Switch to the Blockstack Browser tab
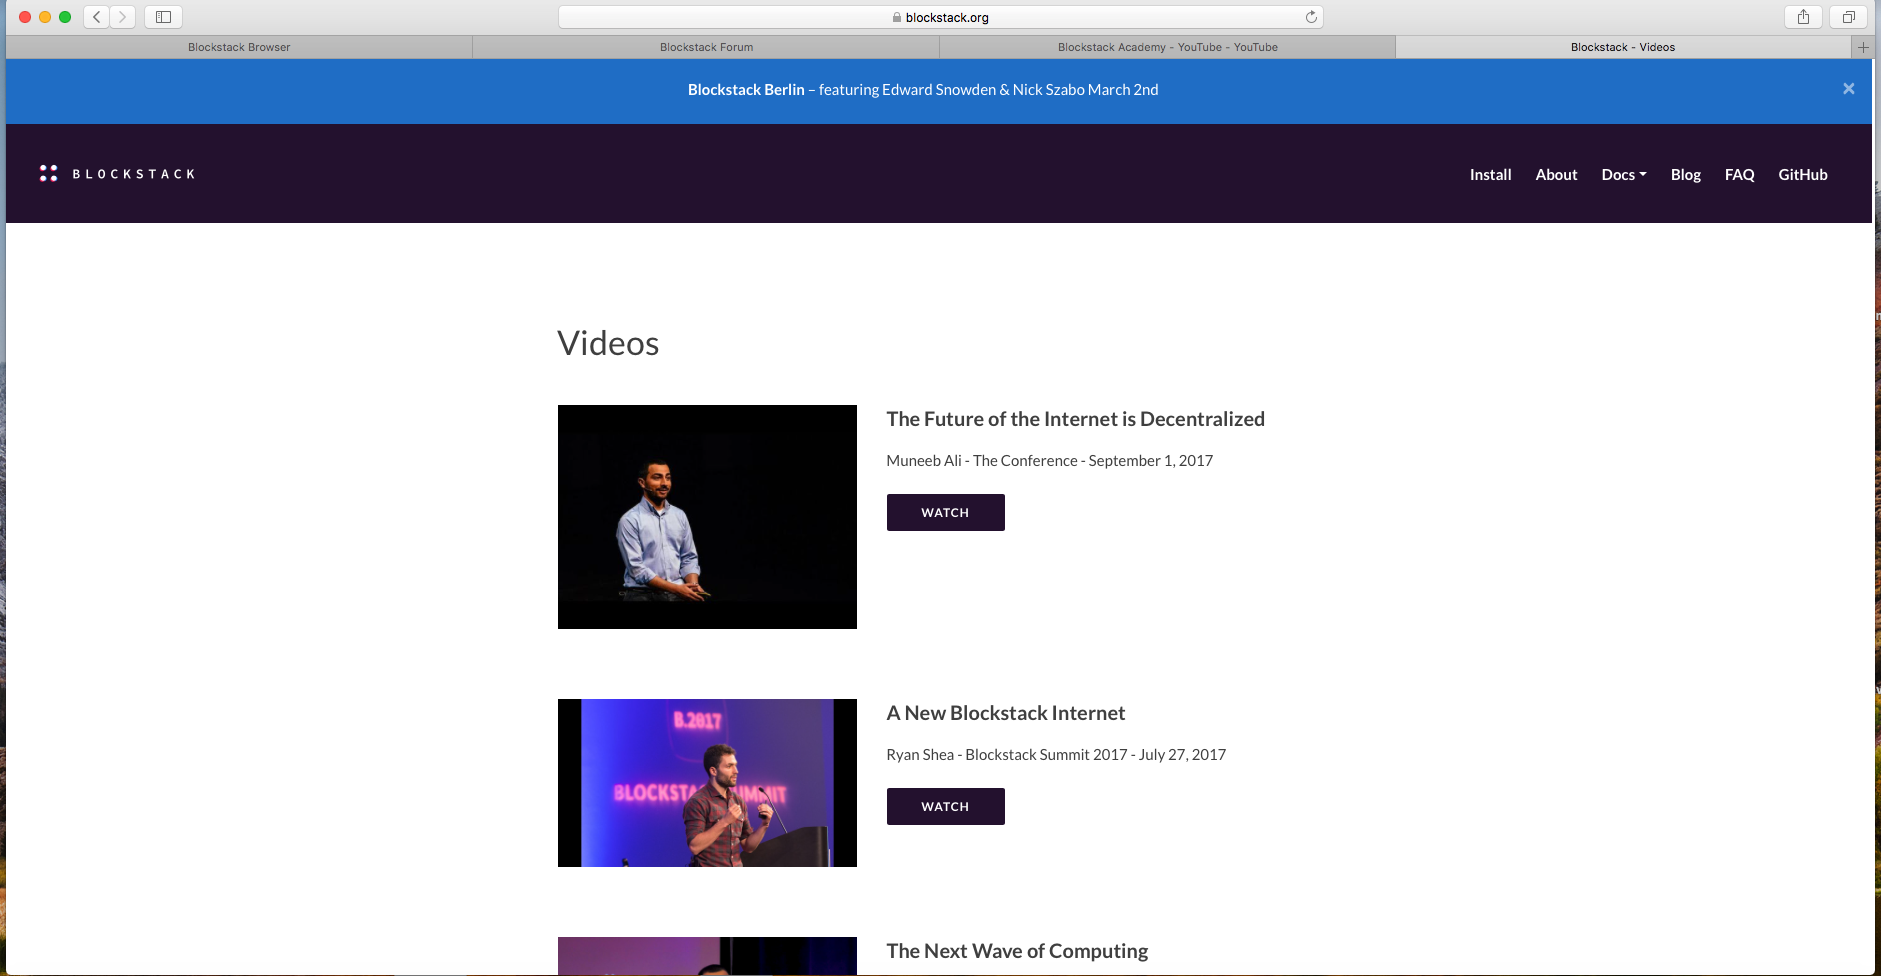The width and height of the screenshot is (1881, 976). (239, 47)
